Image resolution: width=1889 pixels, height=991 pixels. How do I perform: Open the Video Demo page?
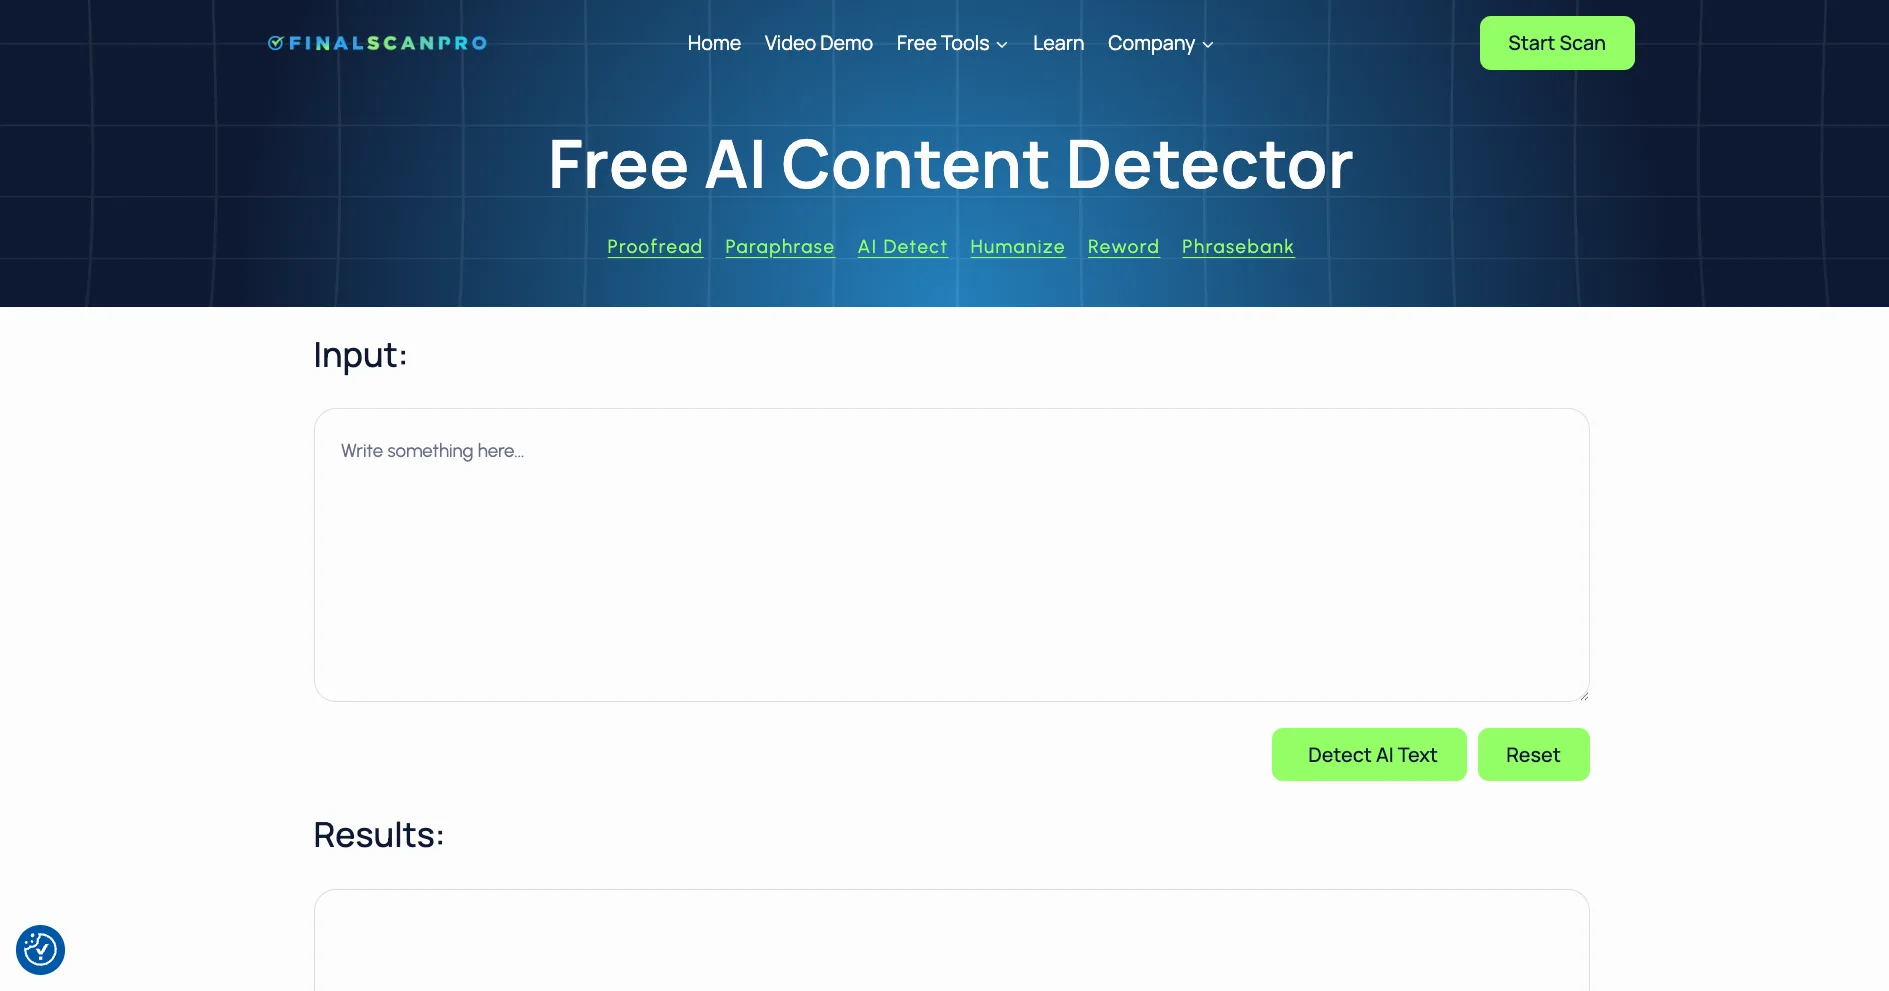[x=818, y=43]
